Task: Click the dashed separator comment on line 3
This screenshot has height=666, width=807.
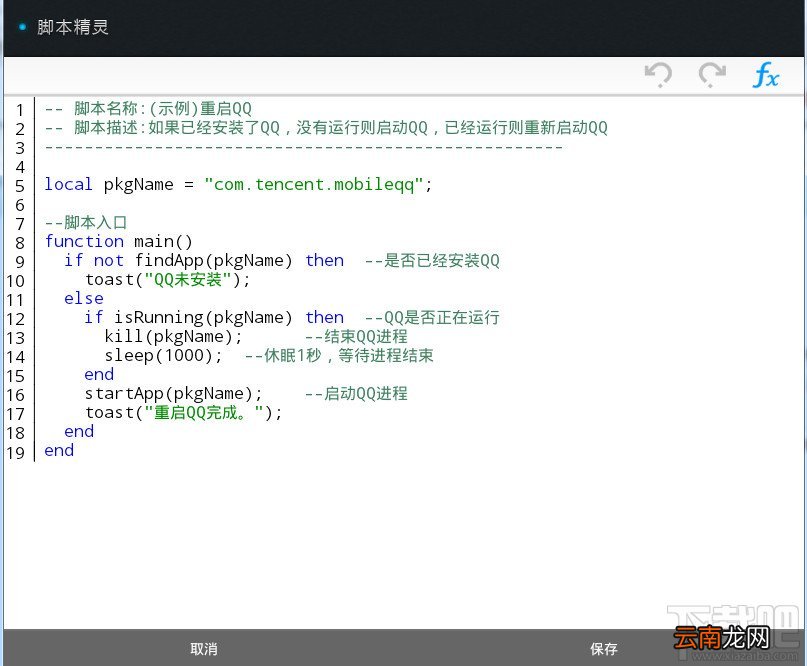Action: pos(304,147)
